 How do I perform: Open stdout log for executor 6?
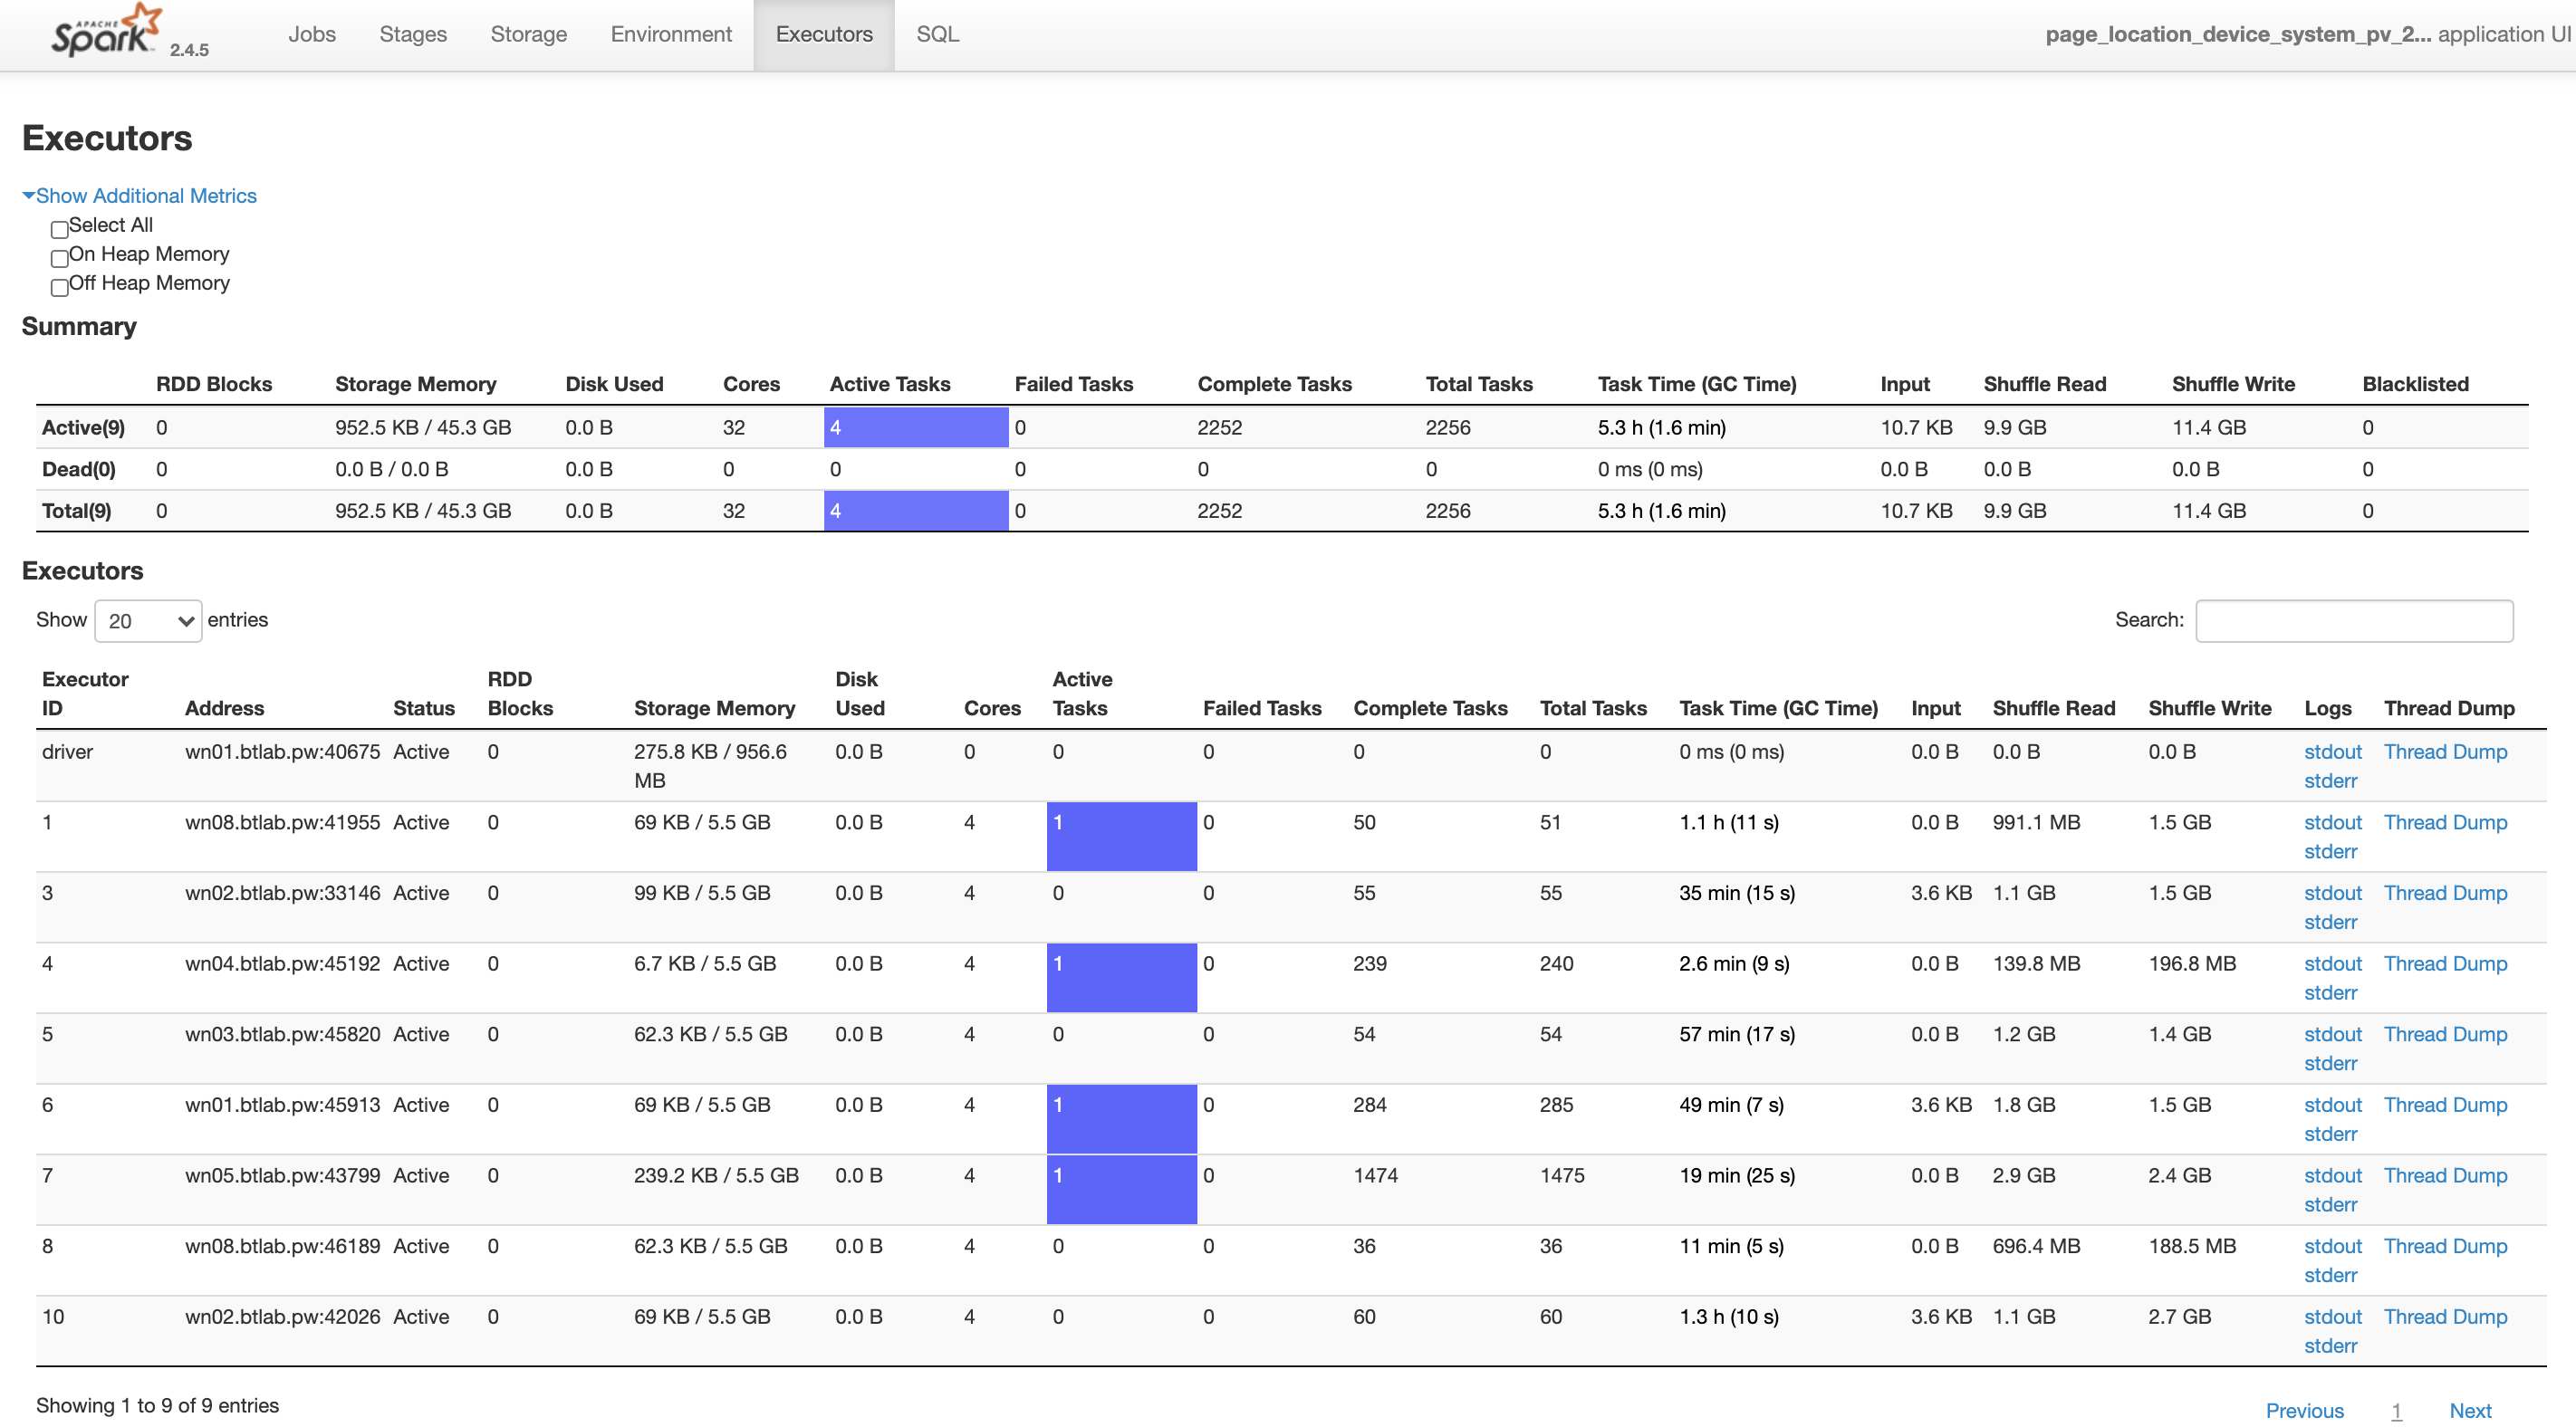coord(2332,1106)
